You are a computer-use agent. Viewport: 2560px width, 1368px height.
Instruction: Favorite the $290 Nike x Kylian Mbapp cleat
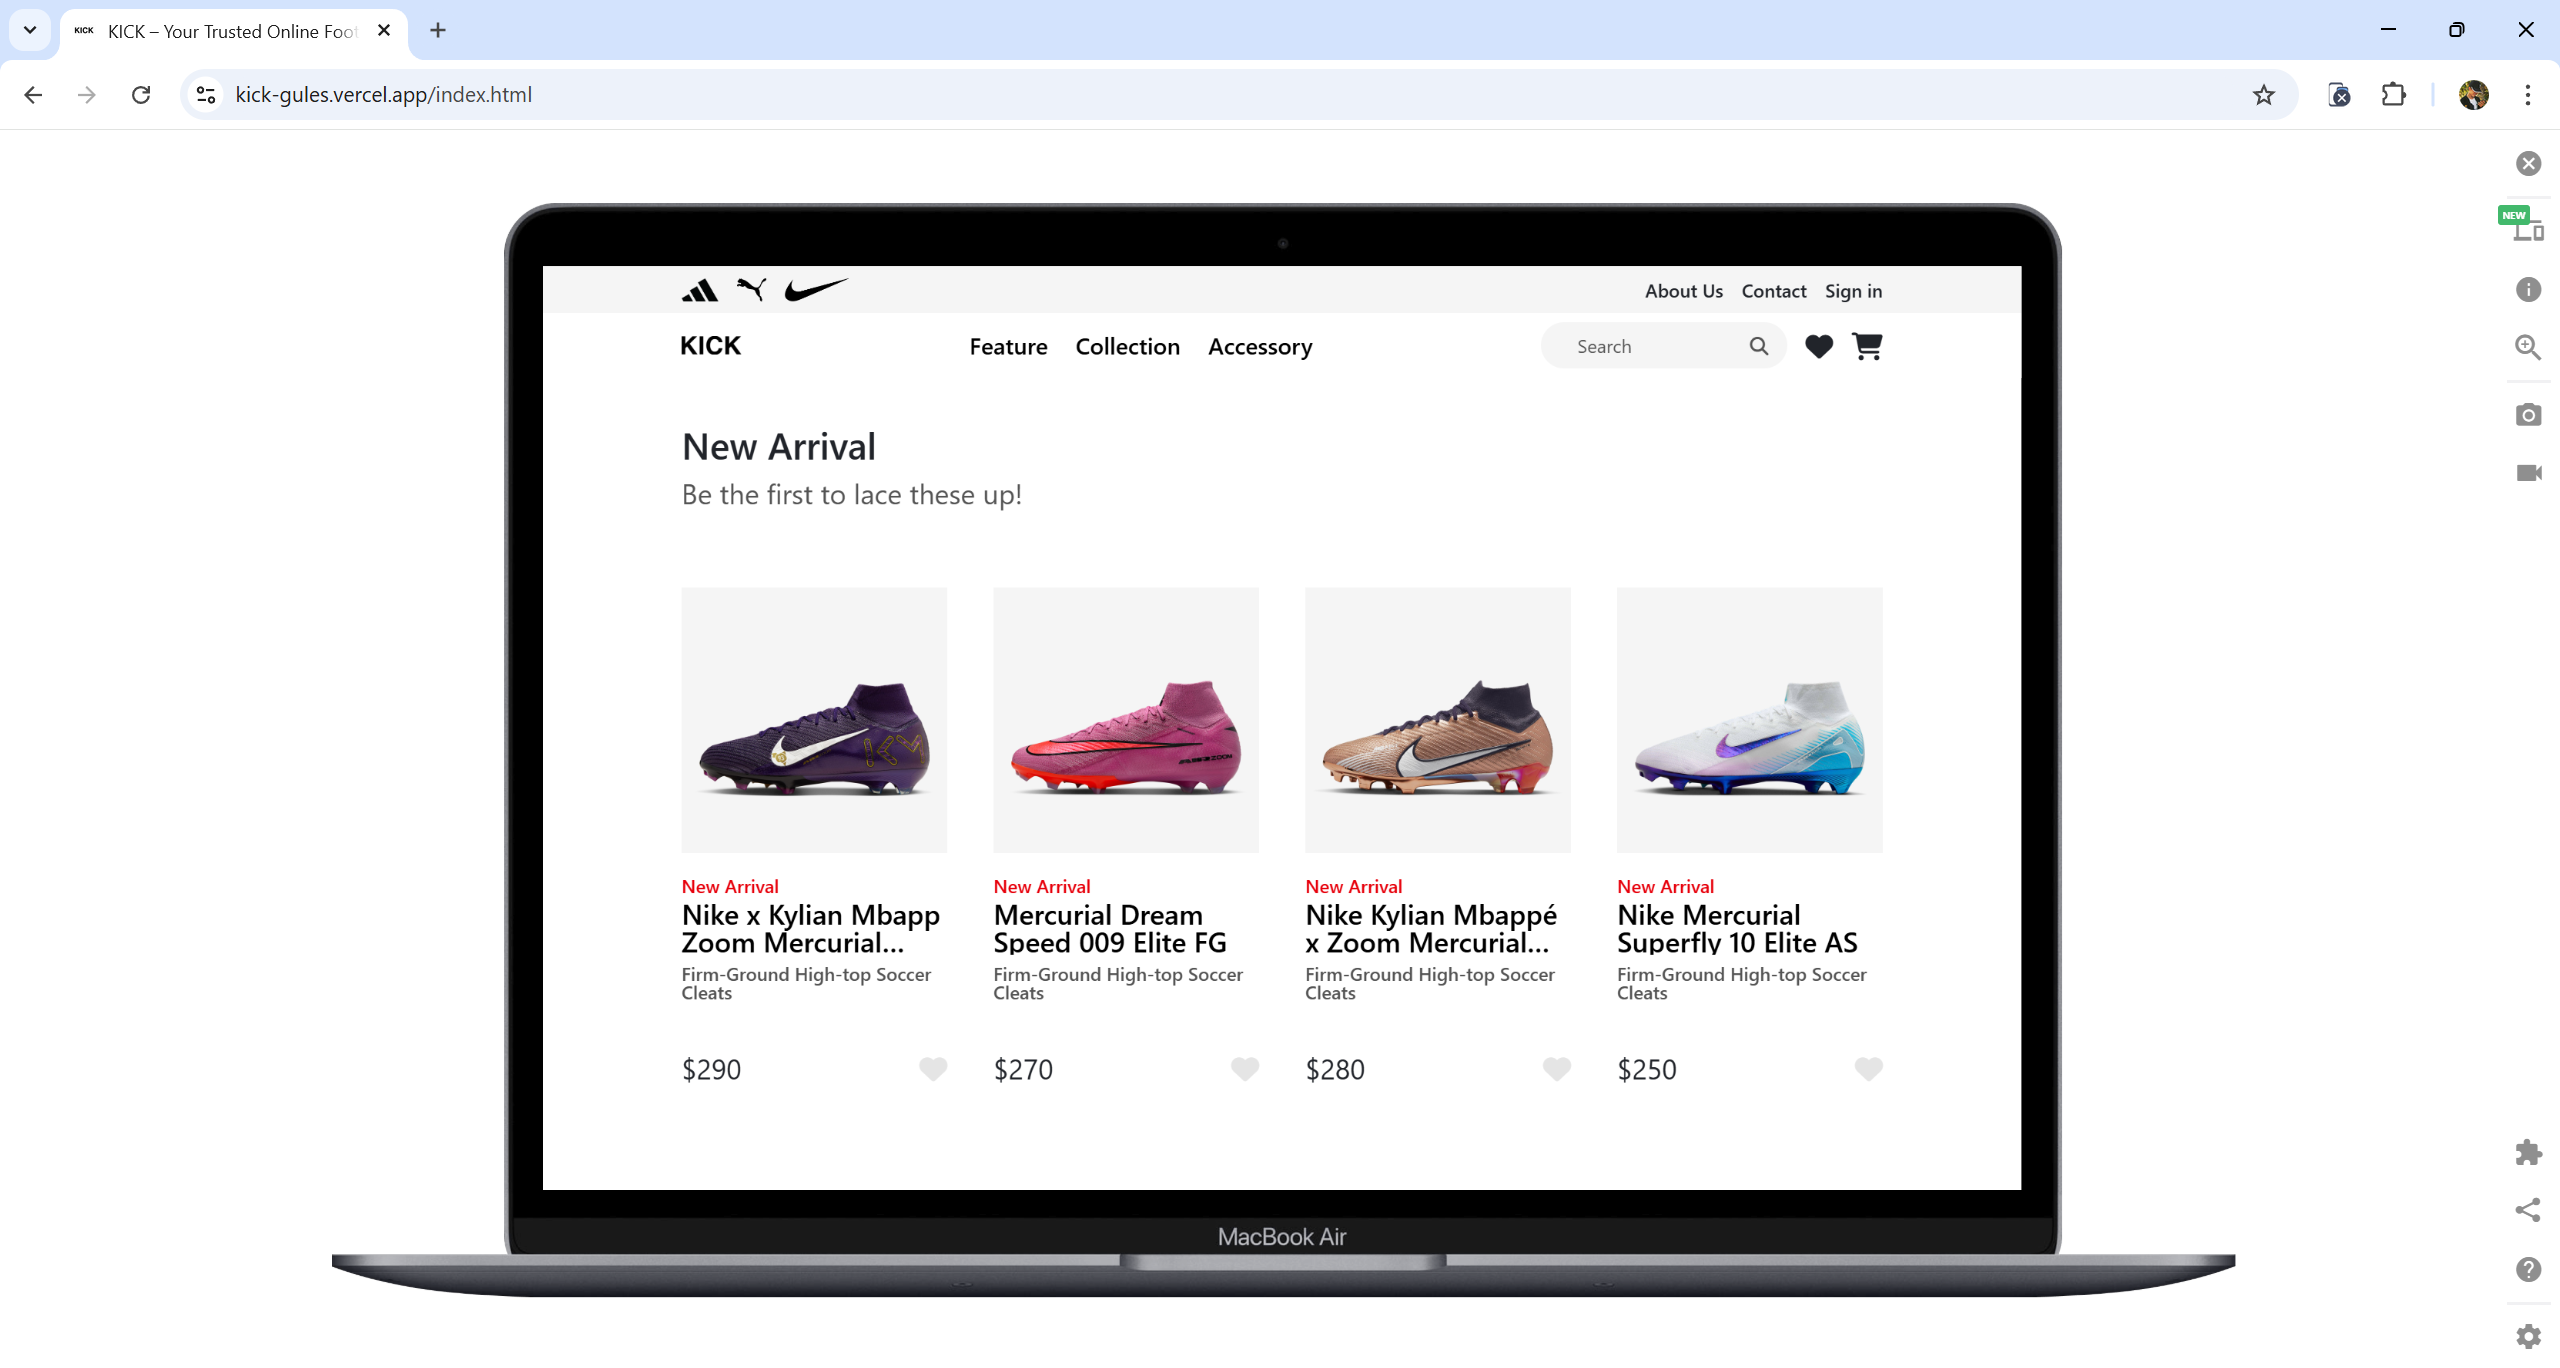[x=933, y=1069]
